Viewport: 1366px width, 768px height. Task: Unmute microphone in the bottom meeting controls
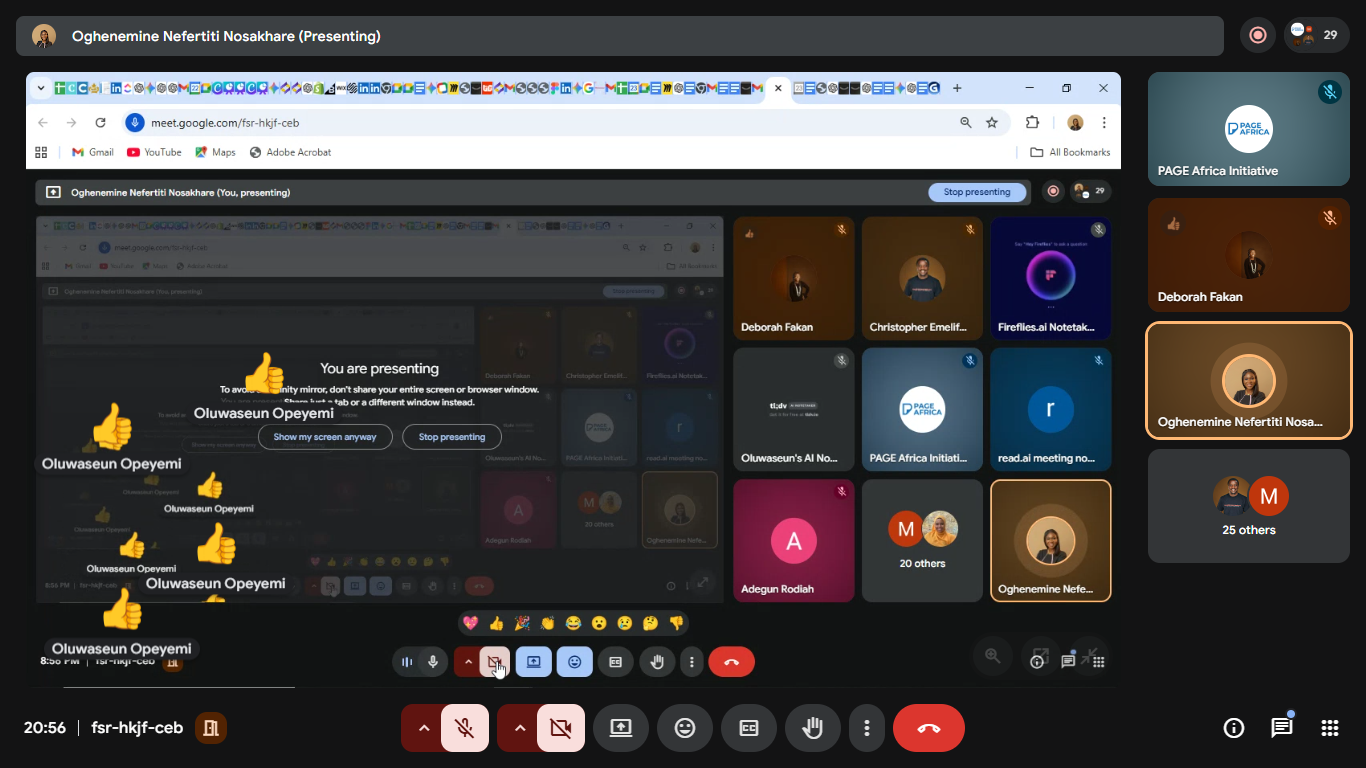pos(464,728)
